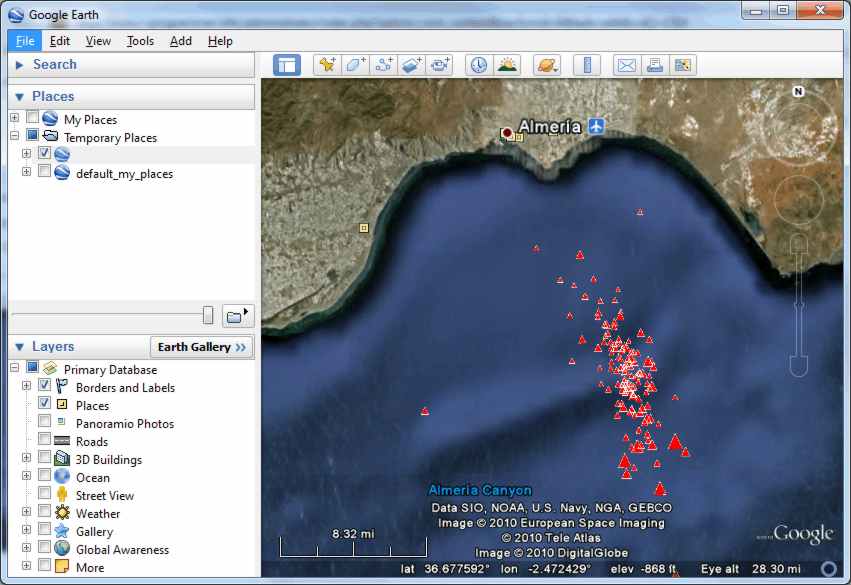This screenshot has width=851, height=585.
Task: Add an image overlay
Action: pos(412,65)
